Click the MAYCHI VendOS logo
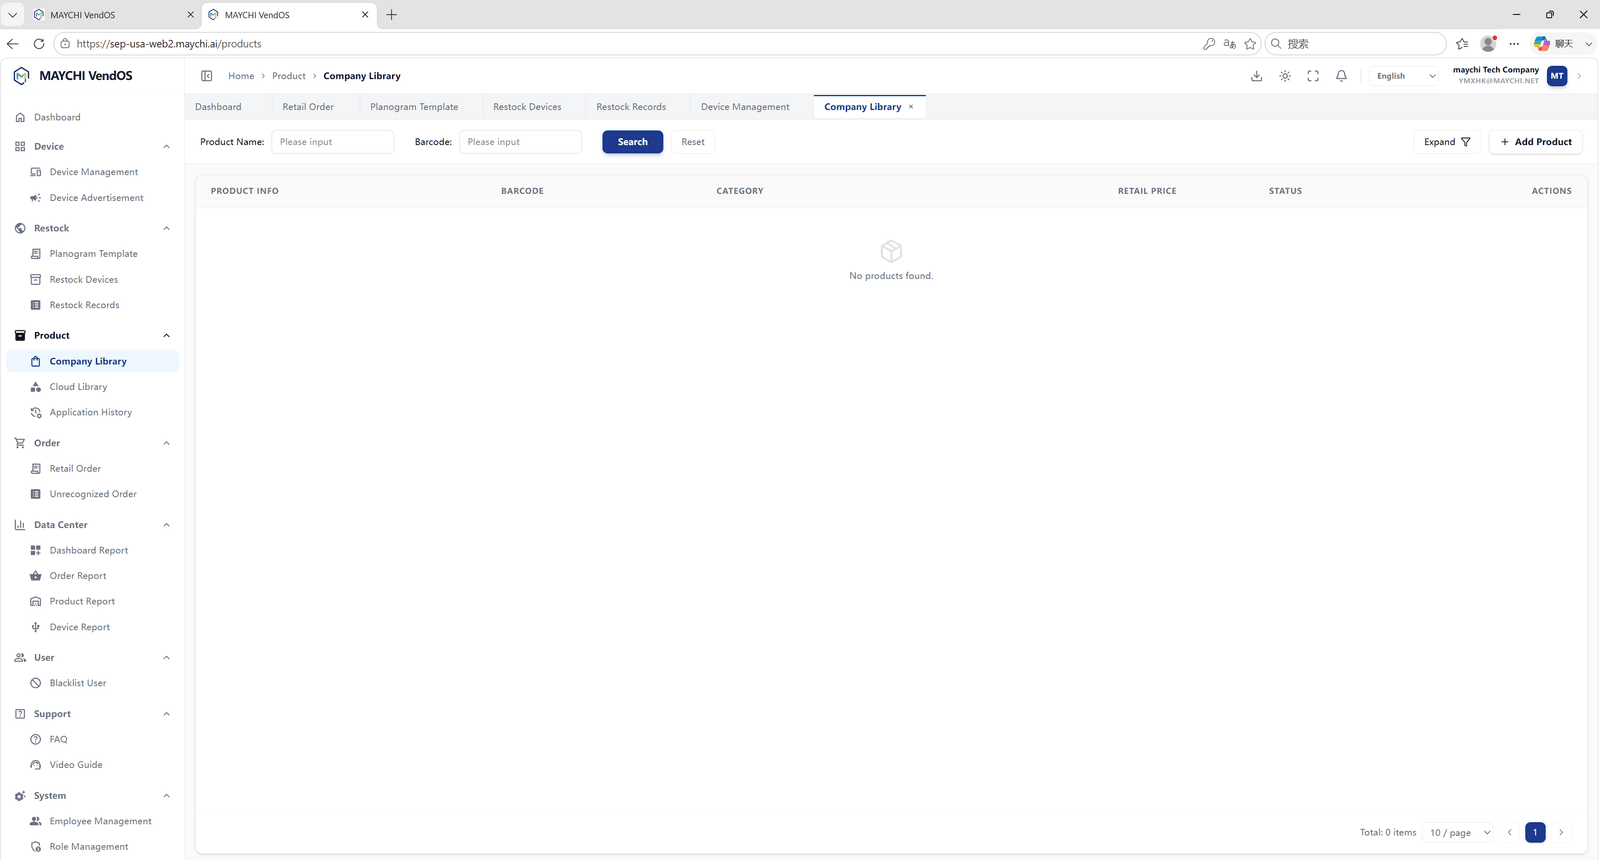Screen dimensions: 1600x860 [x=72, y=76]
